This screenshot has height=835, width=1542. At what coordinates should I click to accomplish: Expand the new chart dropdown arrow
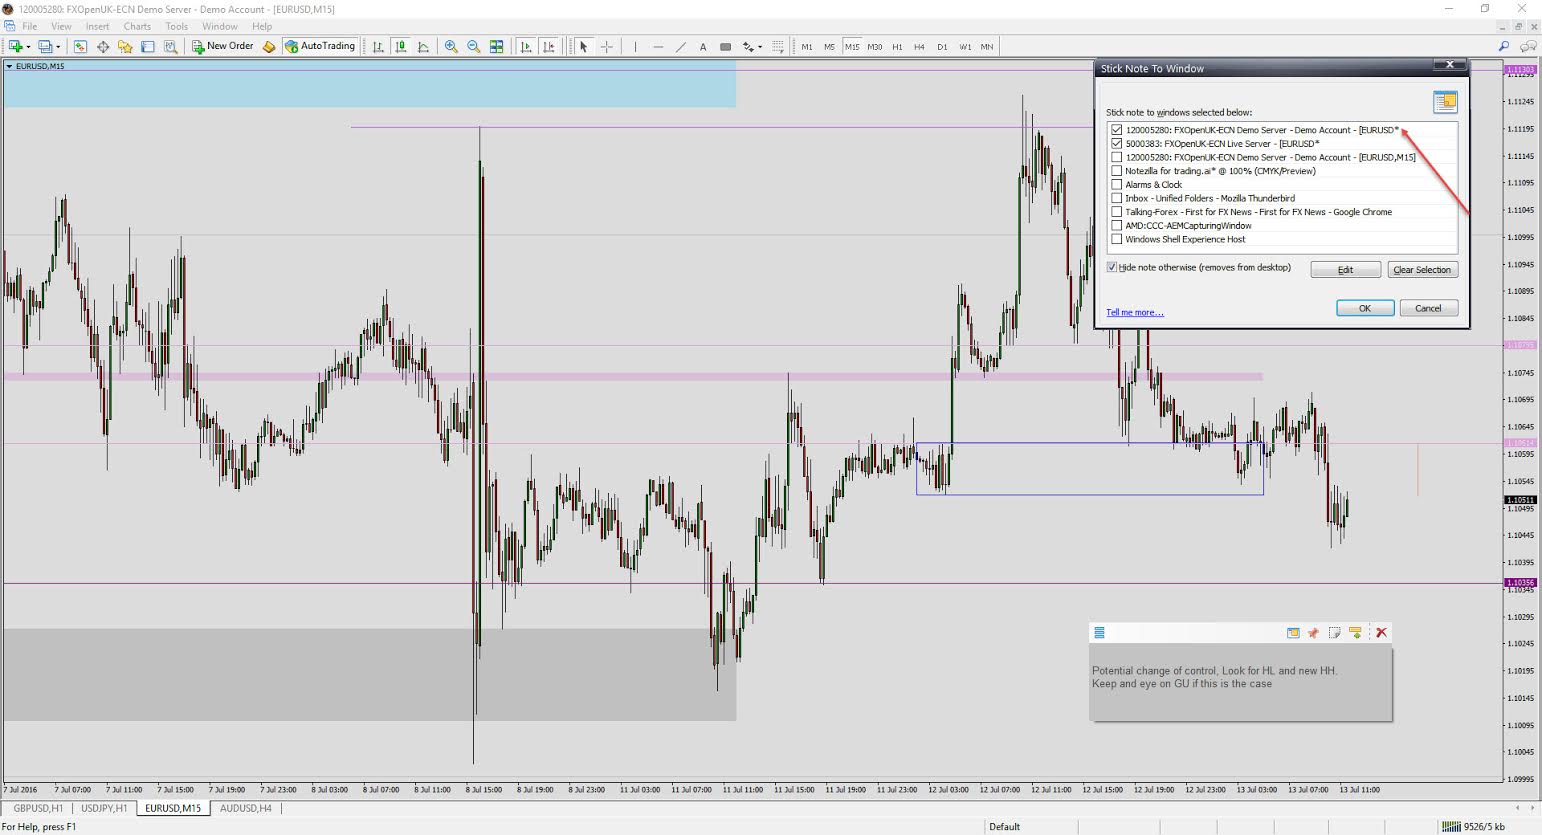point(28,46)
